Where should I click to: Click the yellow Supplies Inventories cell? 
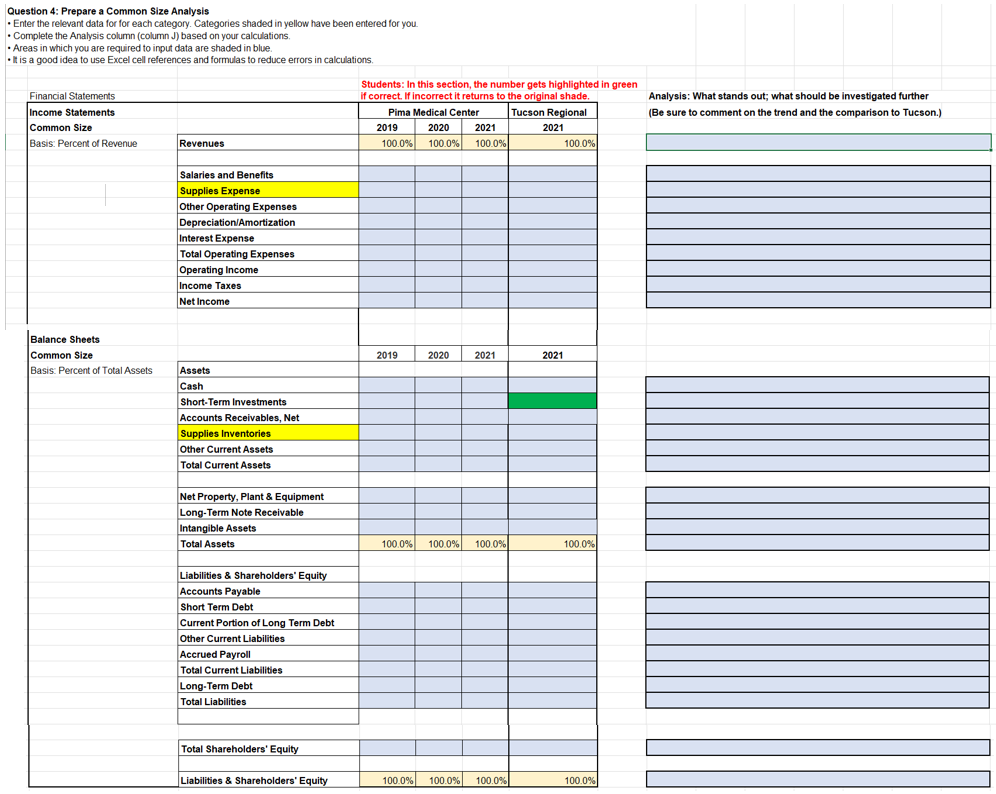(x=268, y=433)
